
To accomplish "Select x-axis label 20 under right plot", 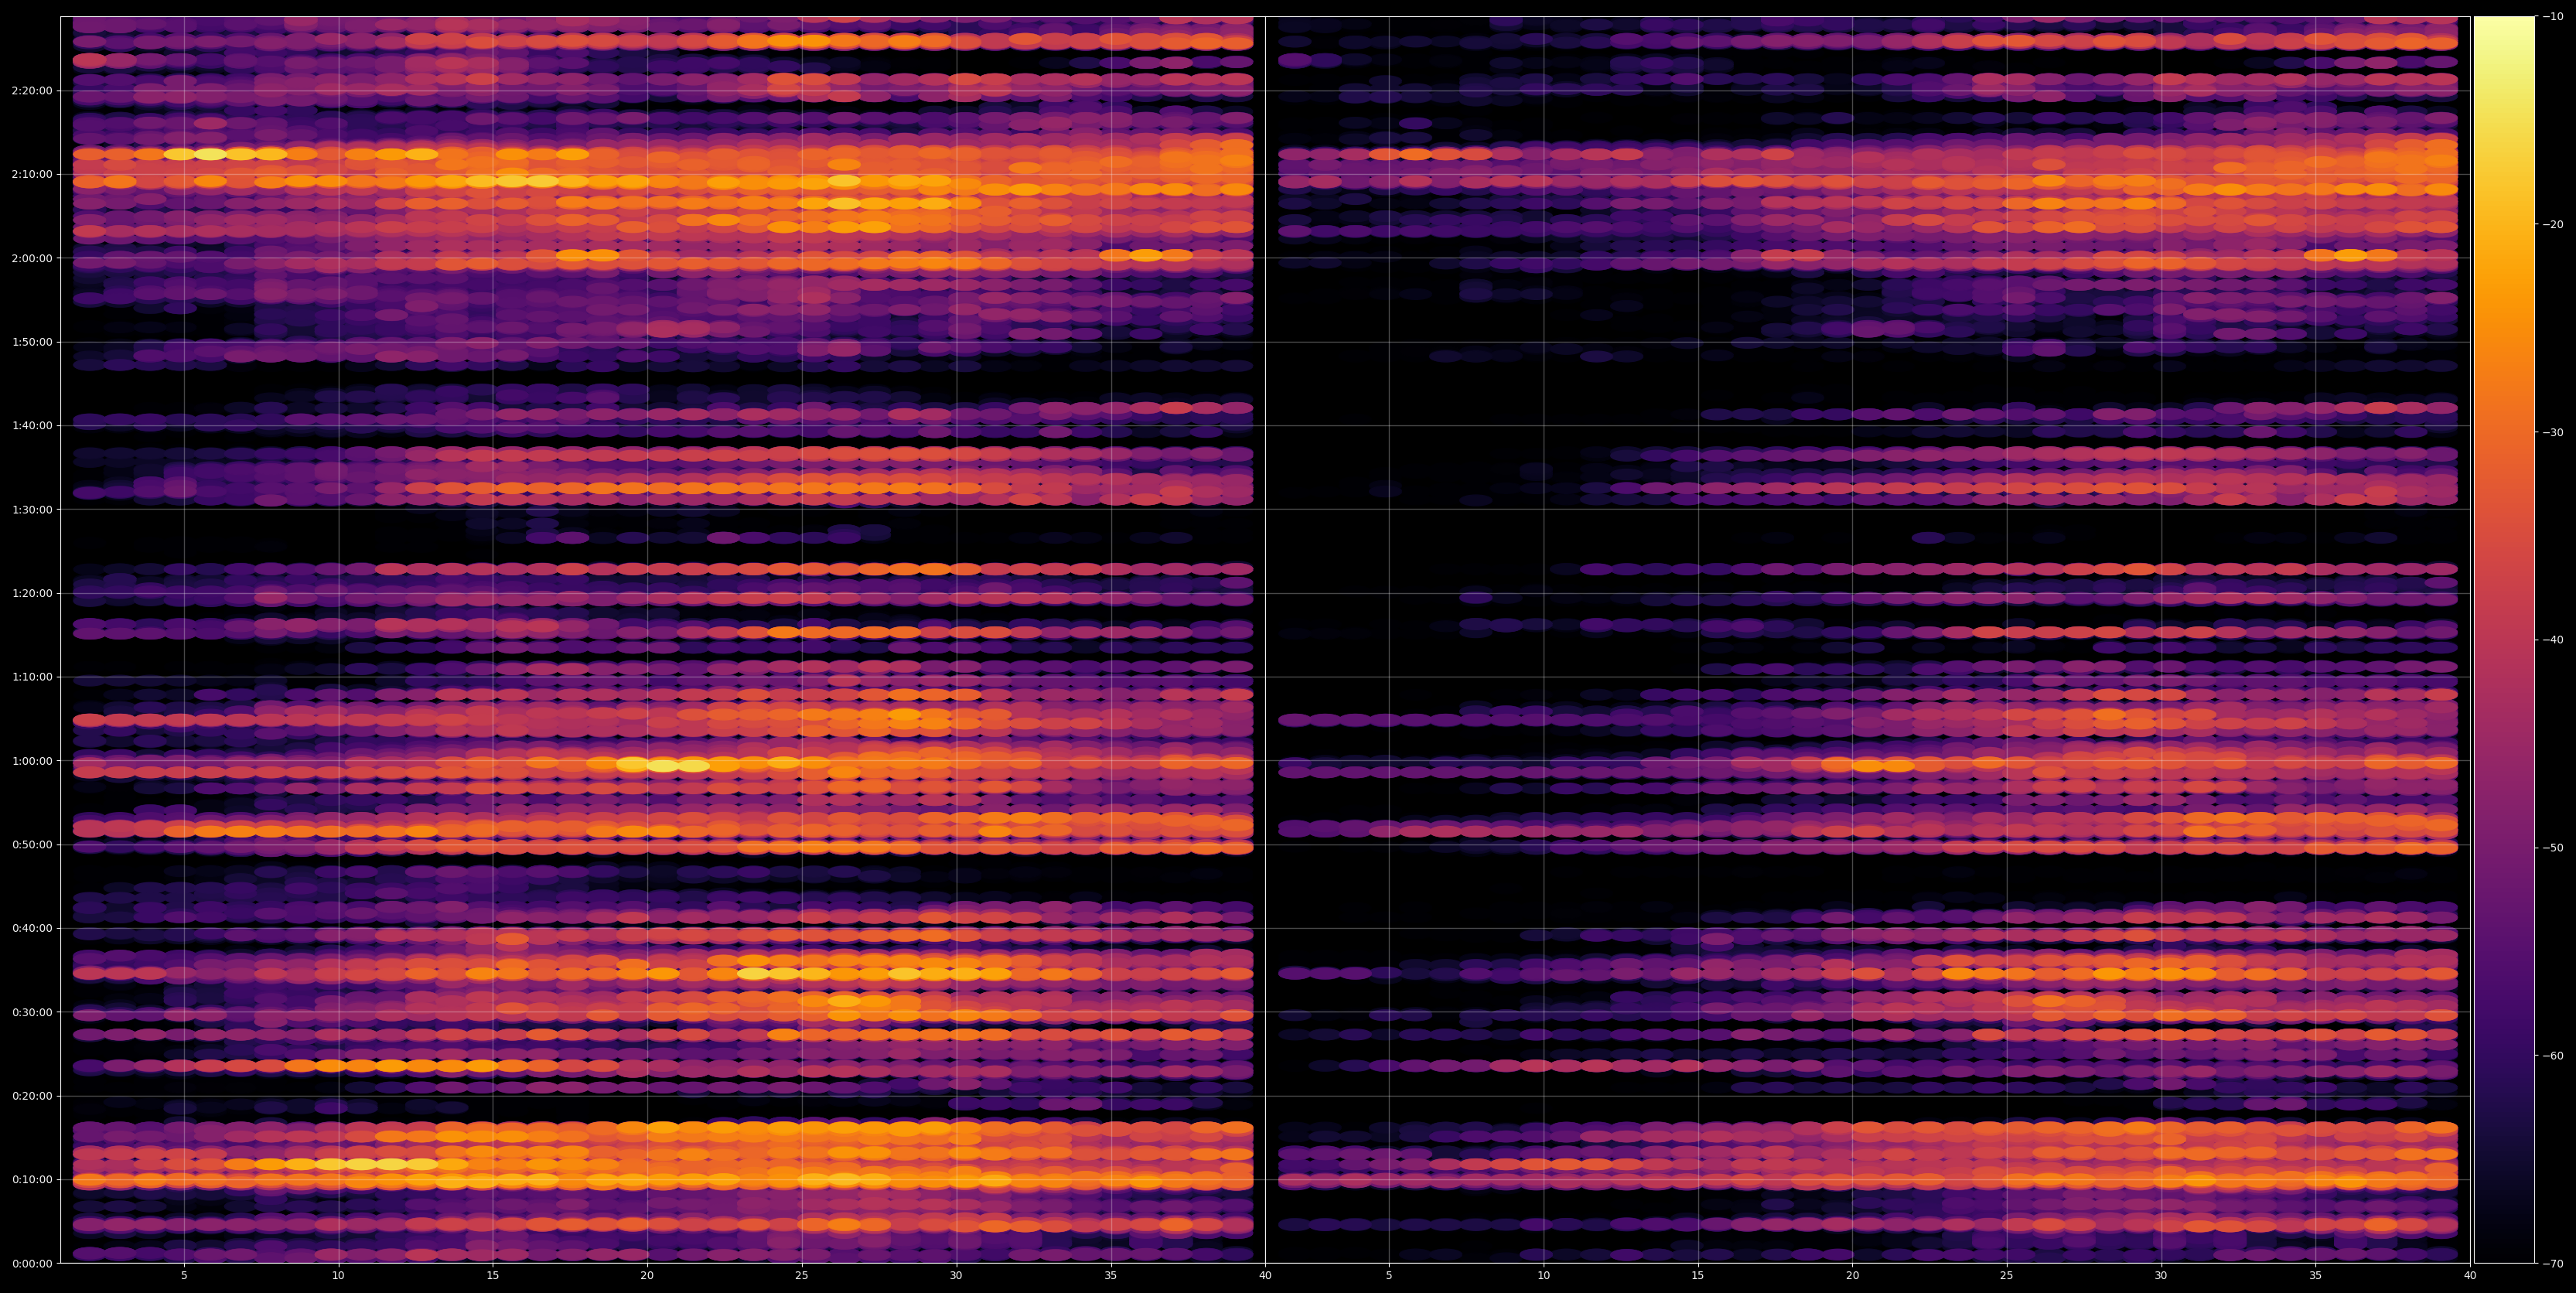I will click(1853, 1276).
